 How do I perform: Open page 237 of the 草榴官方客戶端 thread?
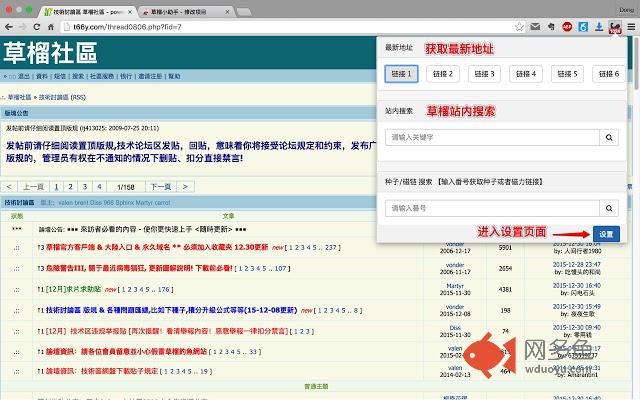pyautogui.click(x=331, y=248)
